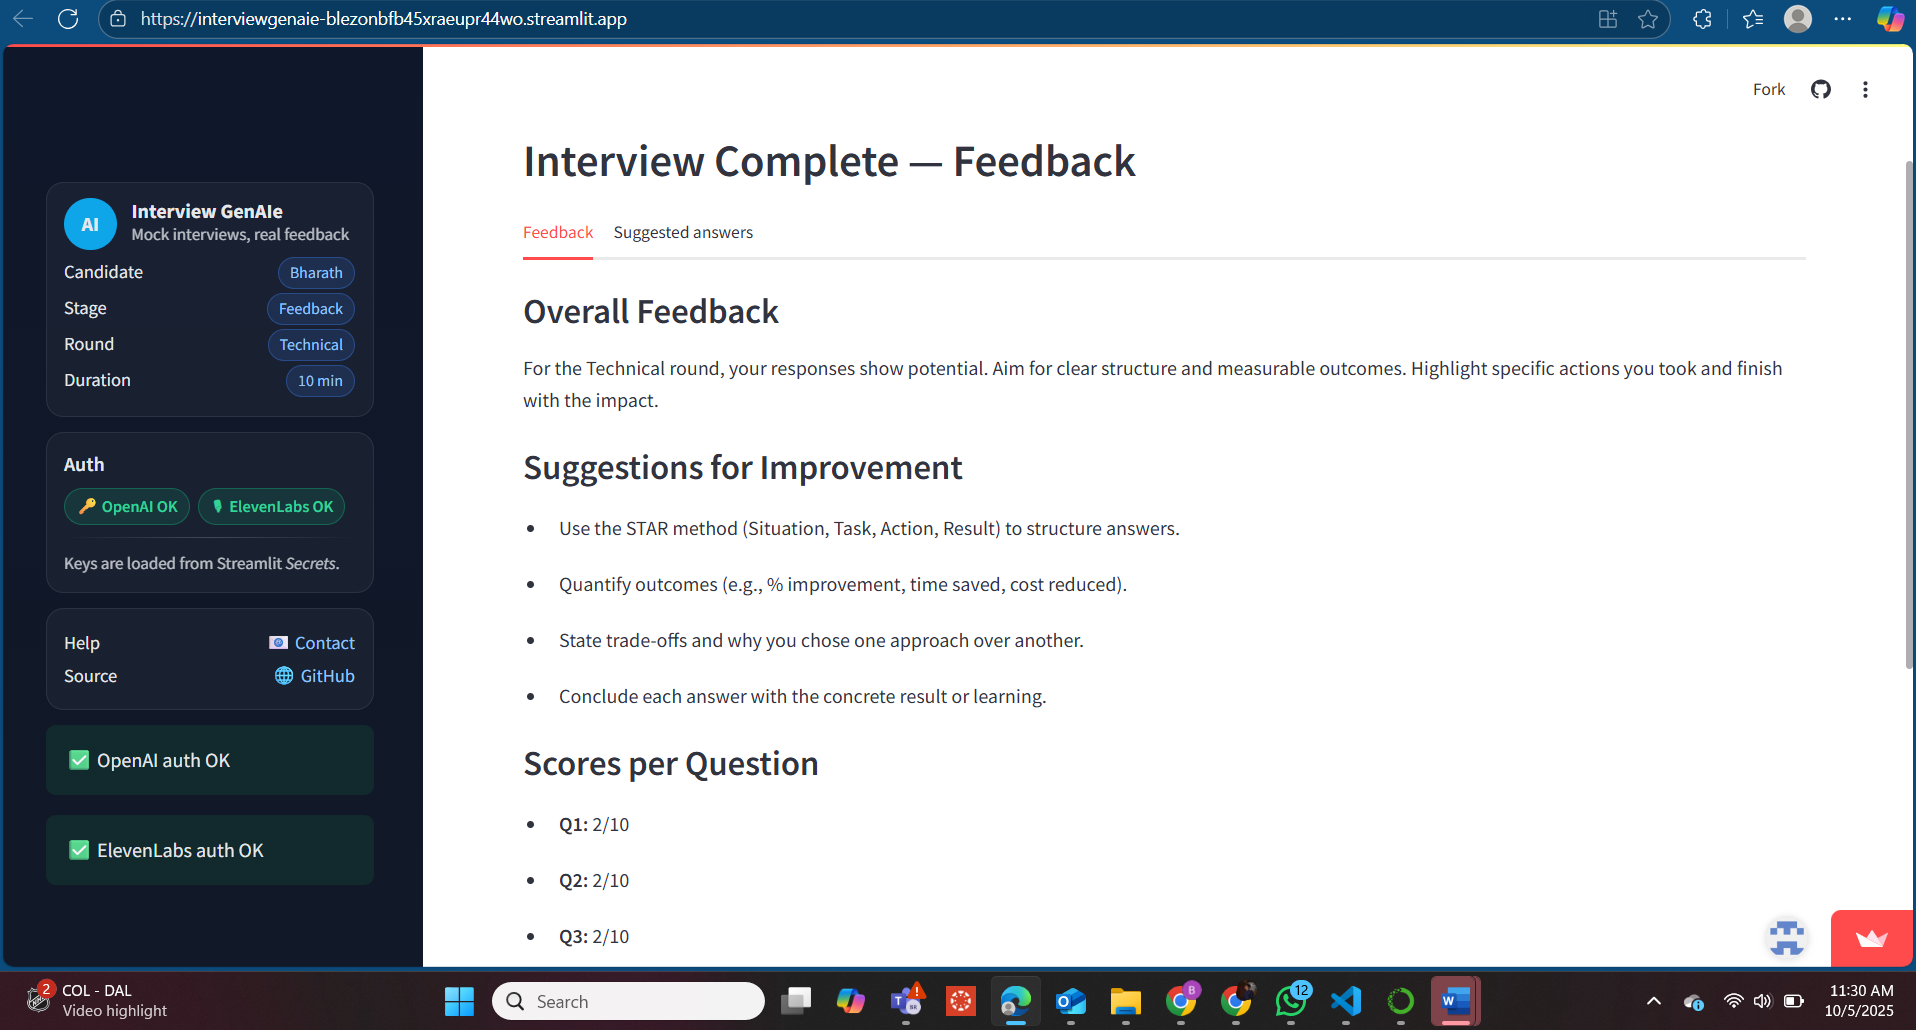Click the red Streamlit crown badge
Screen dimensions: 1916x1030
pyautogui.click(x=1871, y=938)
